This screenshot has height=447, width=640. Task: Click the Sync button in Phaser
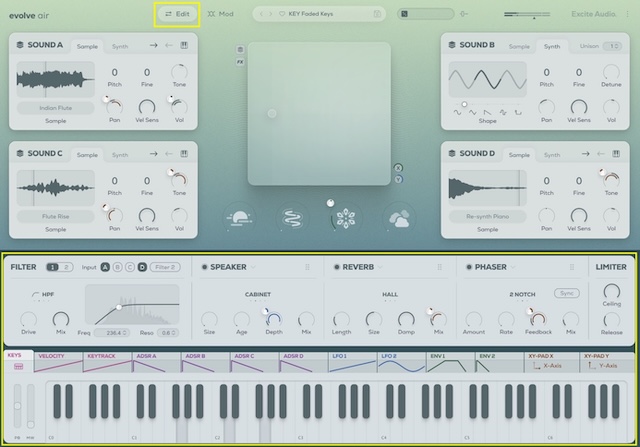click(567, 293)
